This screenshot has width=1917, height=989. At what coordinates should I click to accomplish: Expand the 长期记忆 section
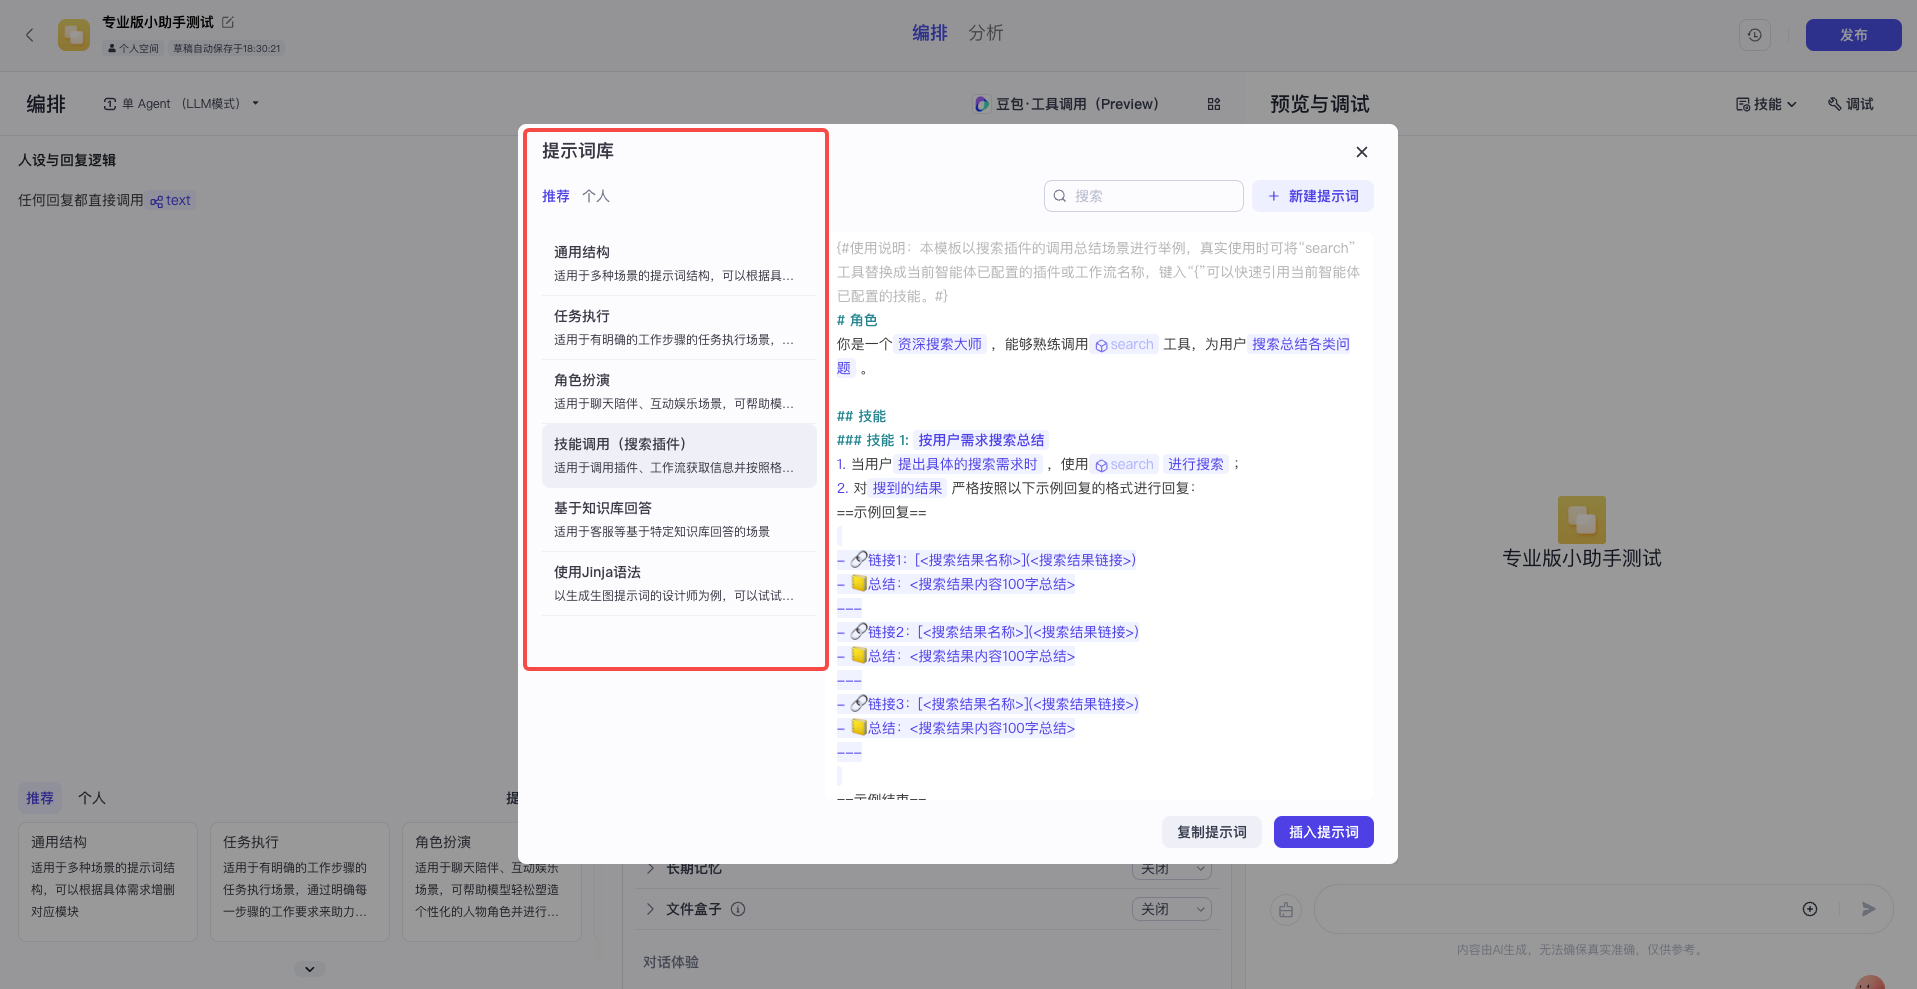tap(651, 868)
